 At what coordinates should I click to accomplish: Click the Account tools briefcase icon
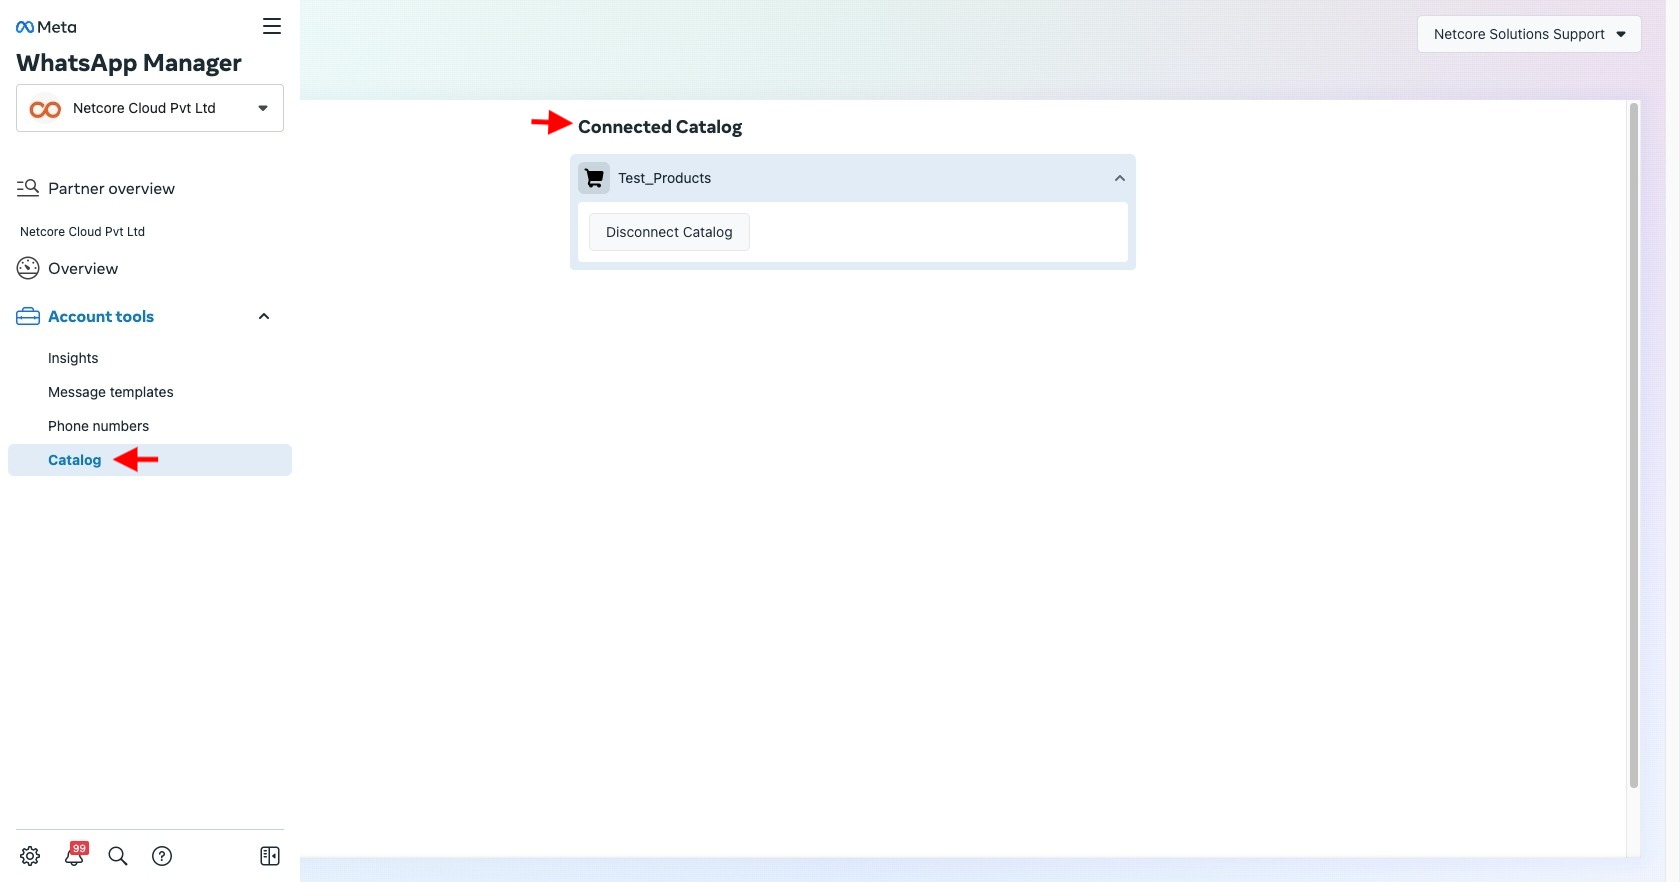click(x=28, y=317)
